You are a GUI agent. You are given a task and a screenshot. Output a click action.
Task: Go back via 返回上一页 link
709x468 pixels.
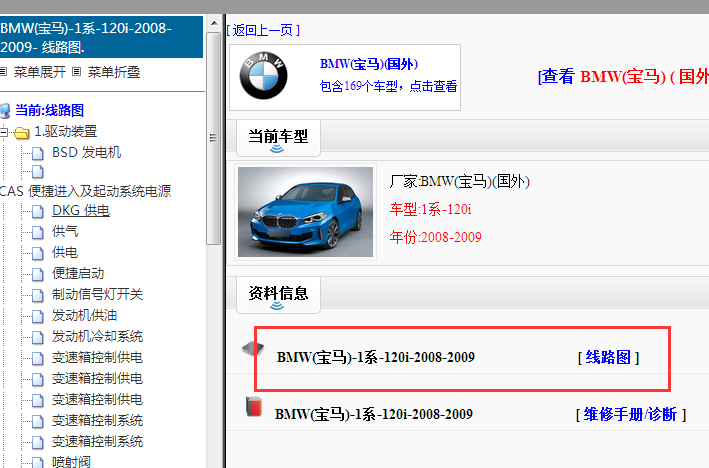tap(263, 30)
